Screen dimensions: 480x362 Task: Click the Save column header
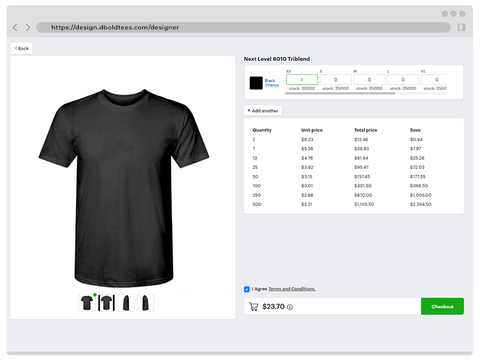coord(415,130)
